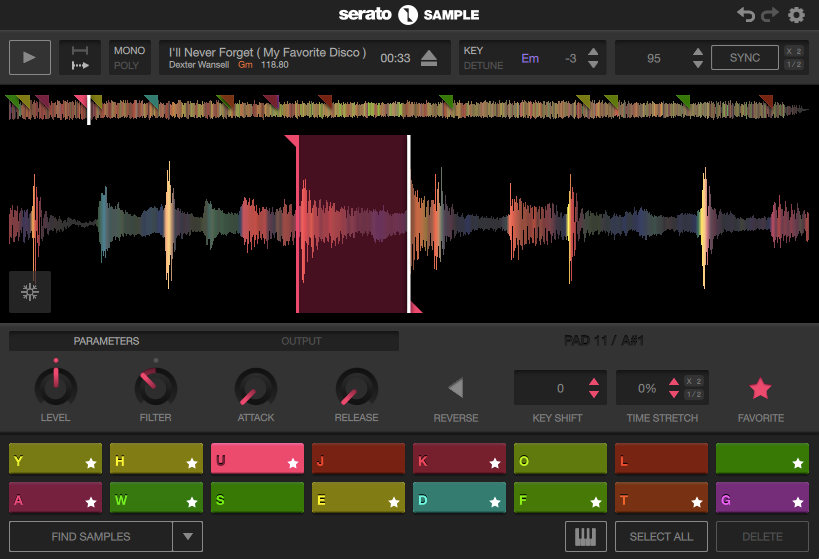Select pad F
Viewport: 819px width, 559px height.
560,497
